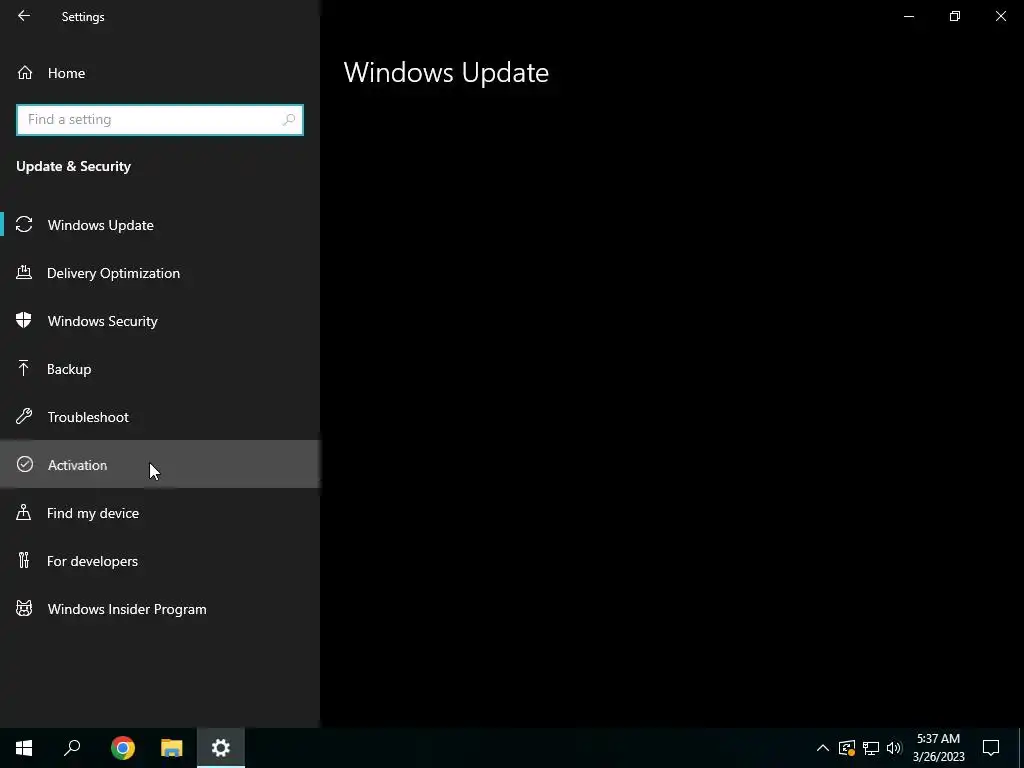The width and height of the screenshot is (1024, 768).
Task: Open File Explorer from taskbar
Action: click(172, 748)
